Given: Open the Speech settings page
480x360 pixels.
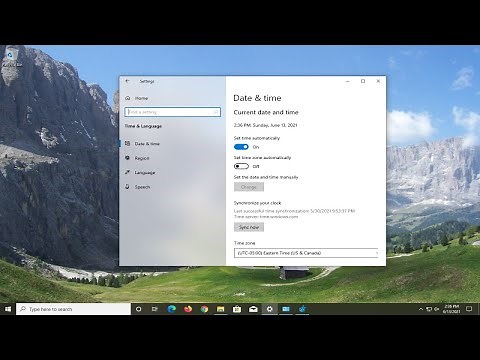Looking at the screenshot, I should point(142,187).
